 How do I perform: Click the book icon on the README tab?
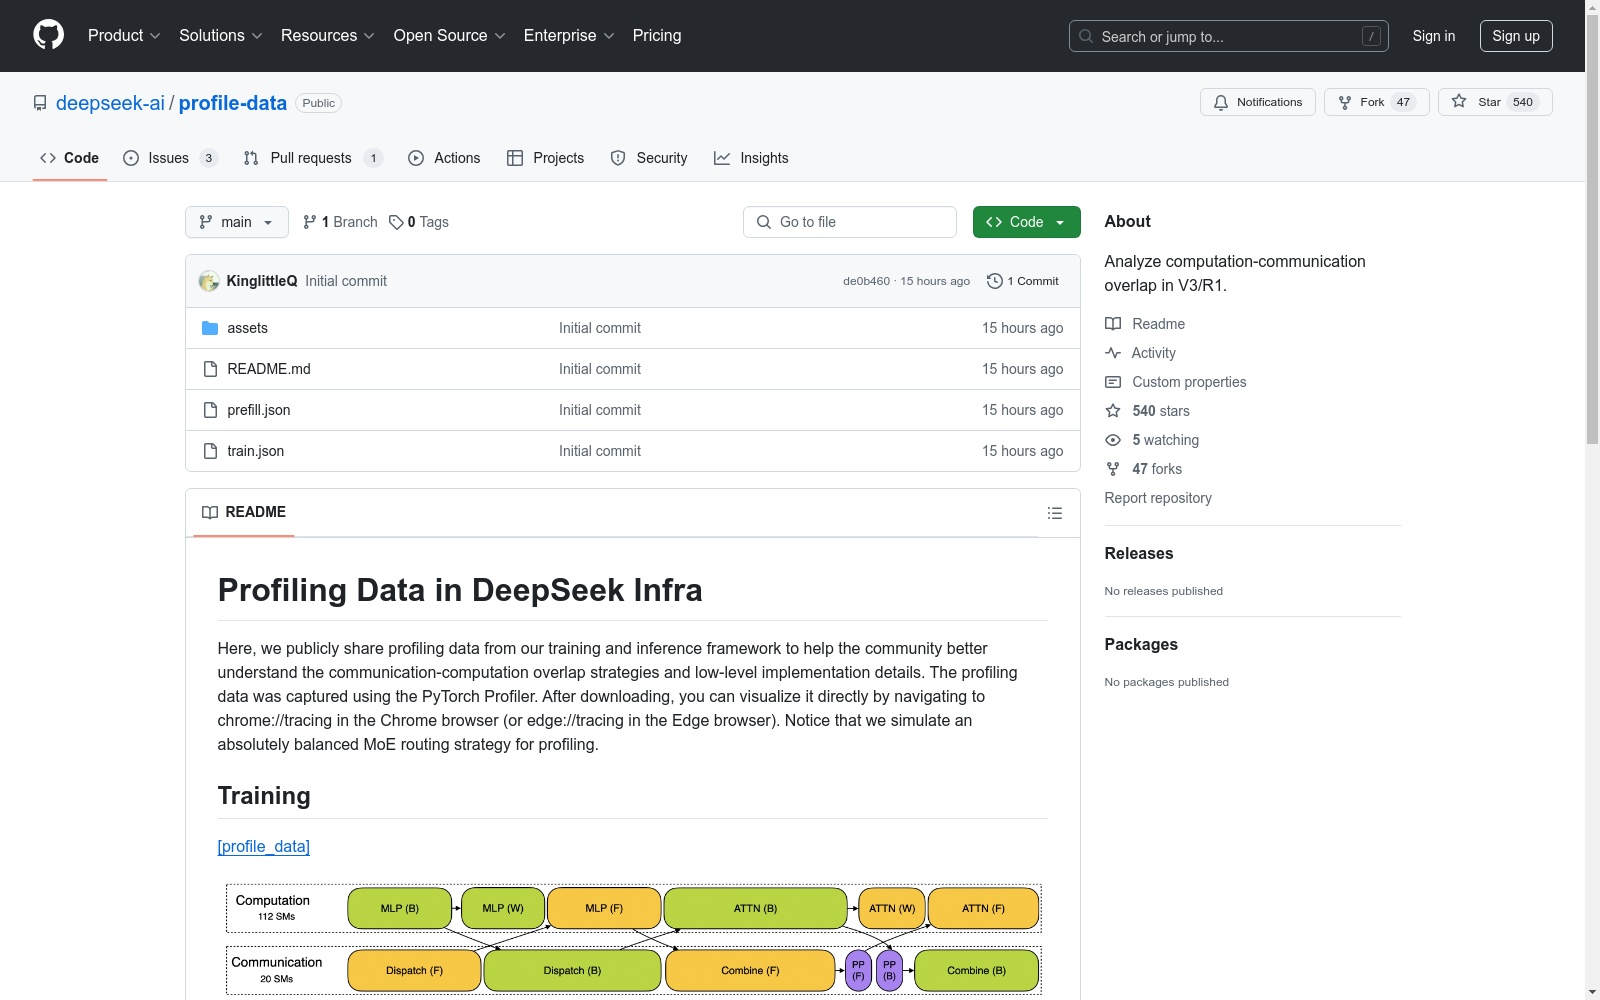pyautogui.click(x=210, y=512)
